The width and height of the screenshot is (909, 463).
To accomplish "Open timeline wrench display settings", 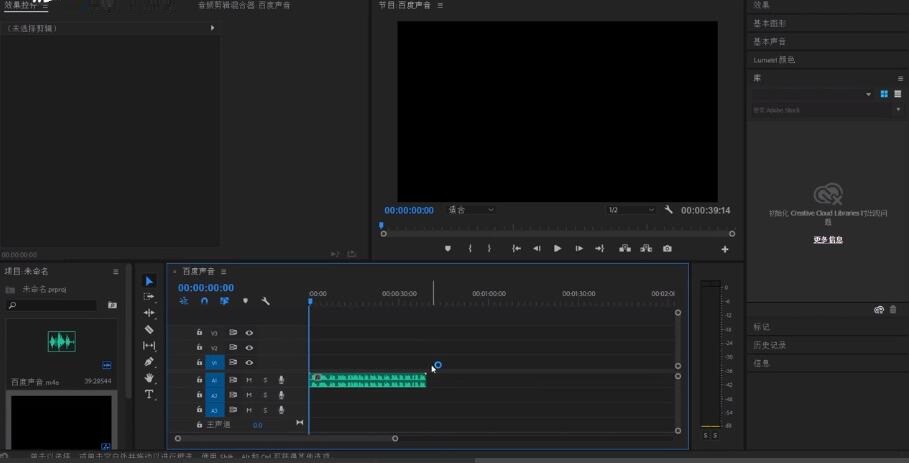I will tap(266, 301).
